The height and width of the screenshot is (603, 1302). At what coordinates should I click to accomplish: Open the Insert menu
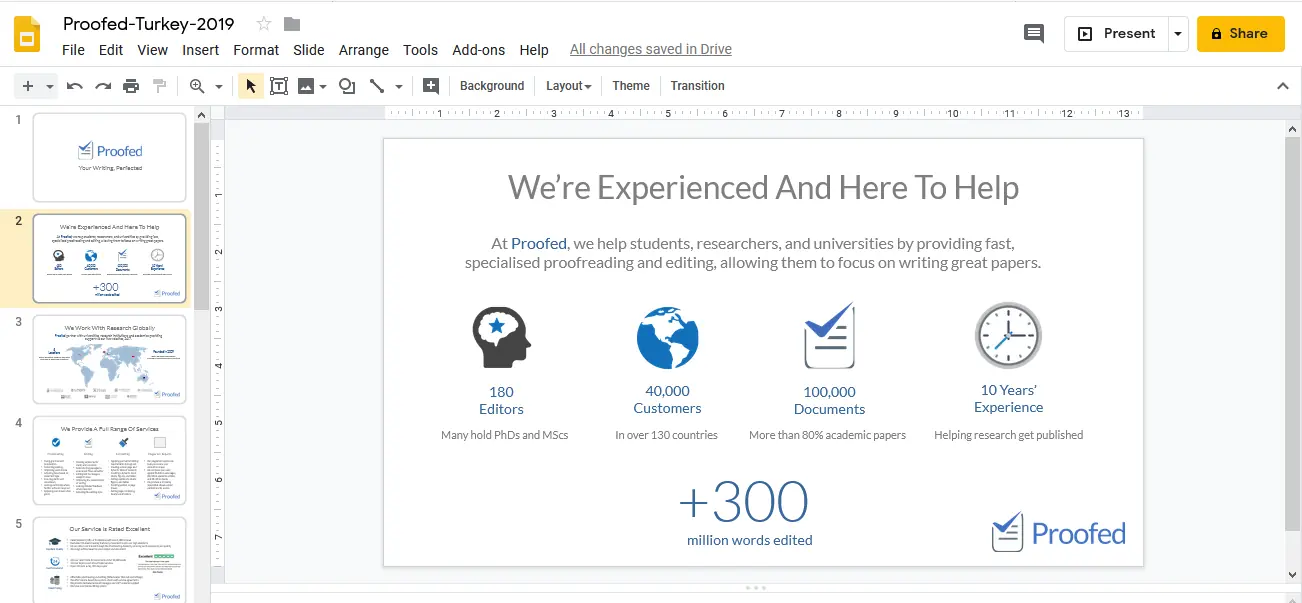pos(201,50)
